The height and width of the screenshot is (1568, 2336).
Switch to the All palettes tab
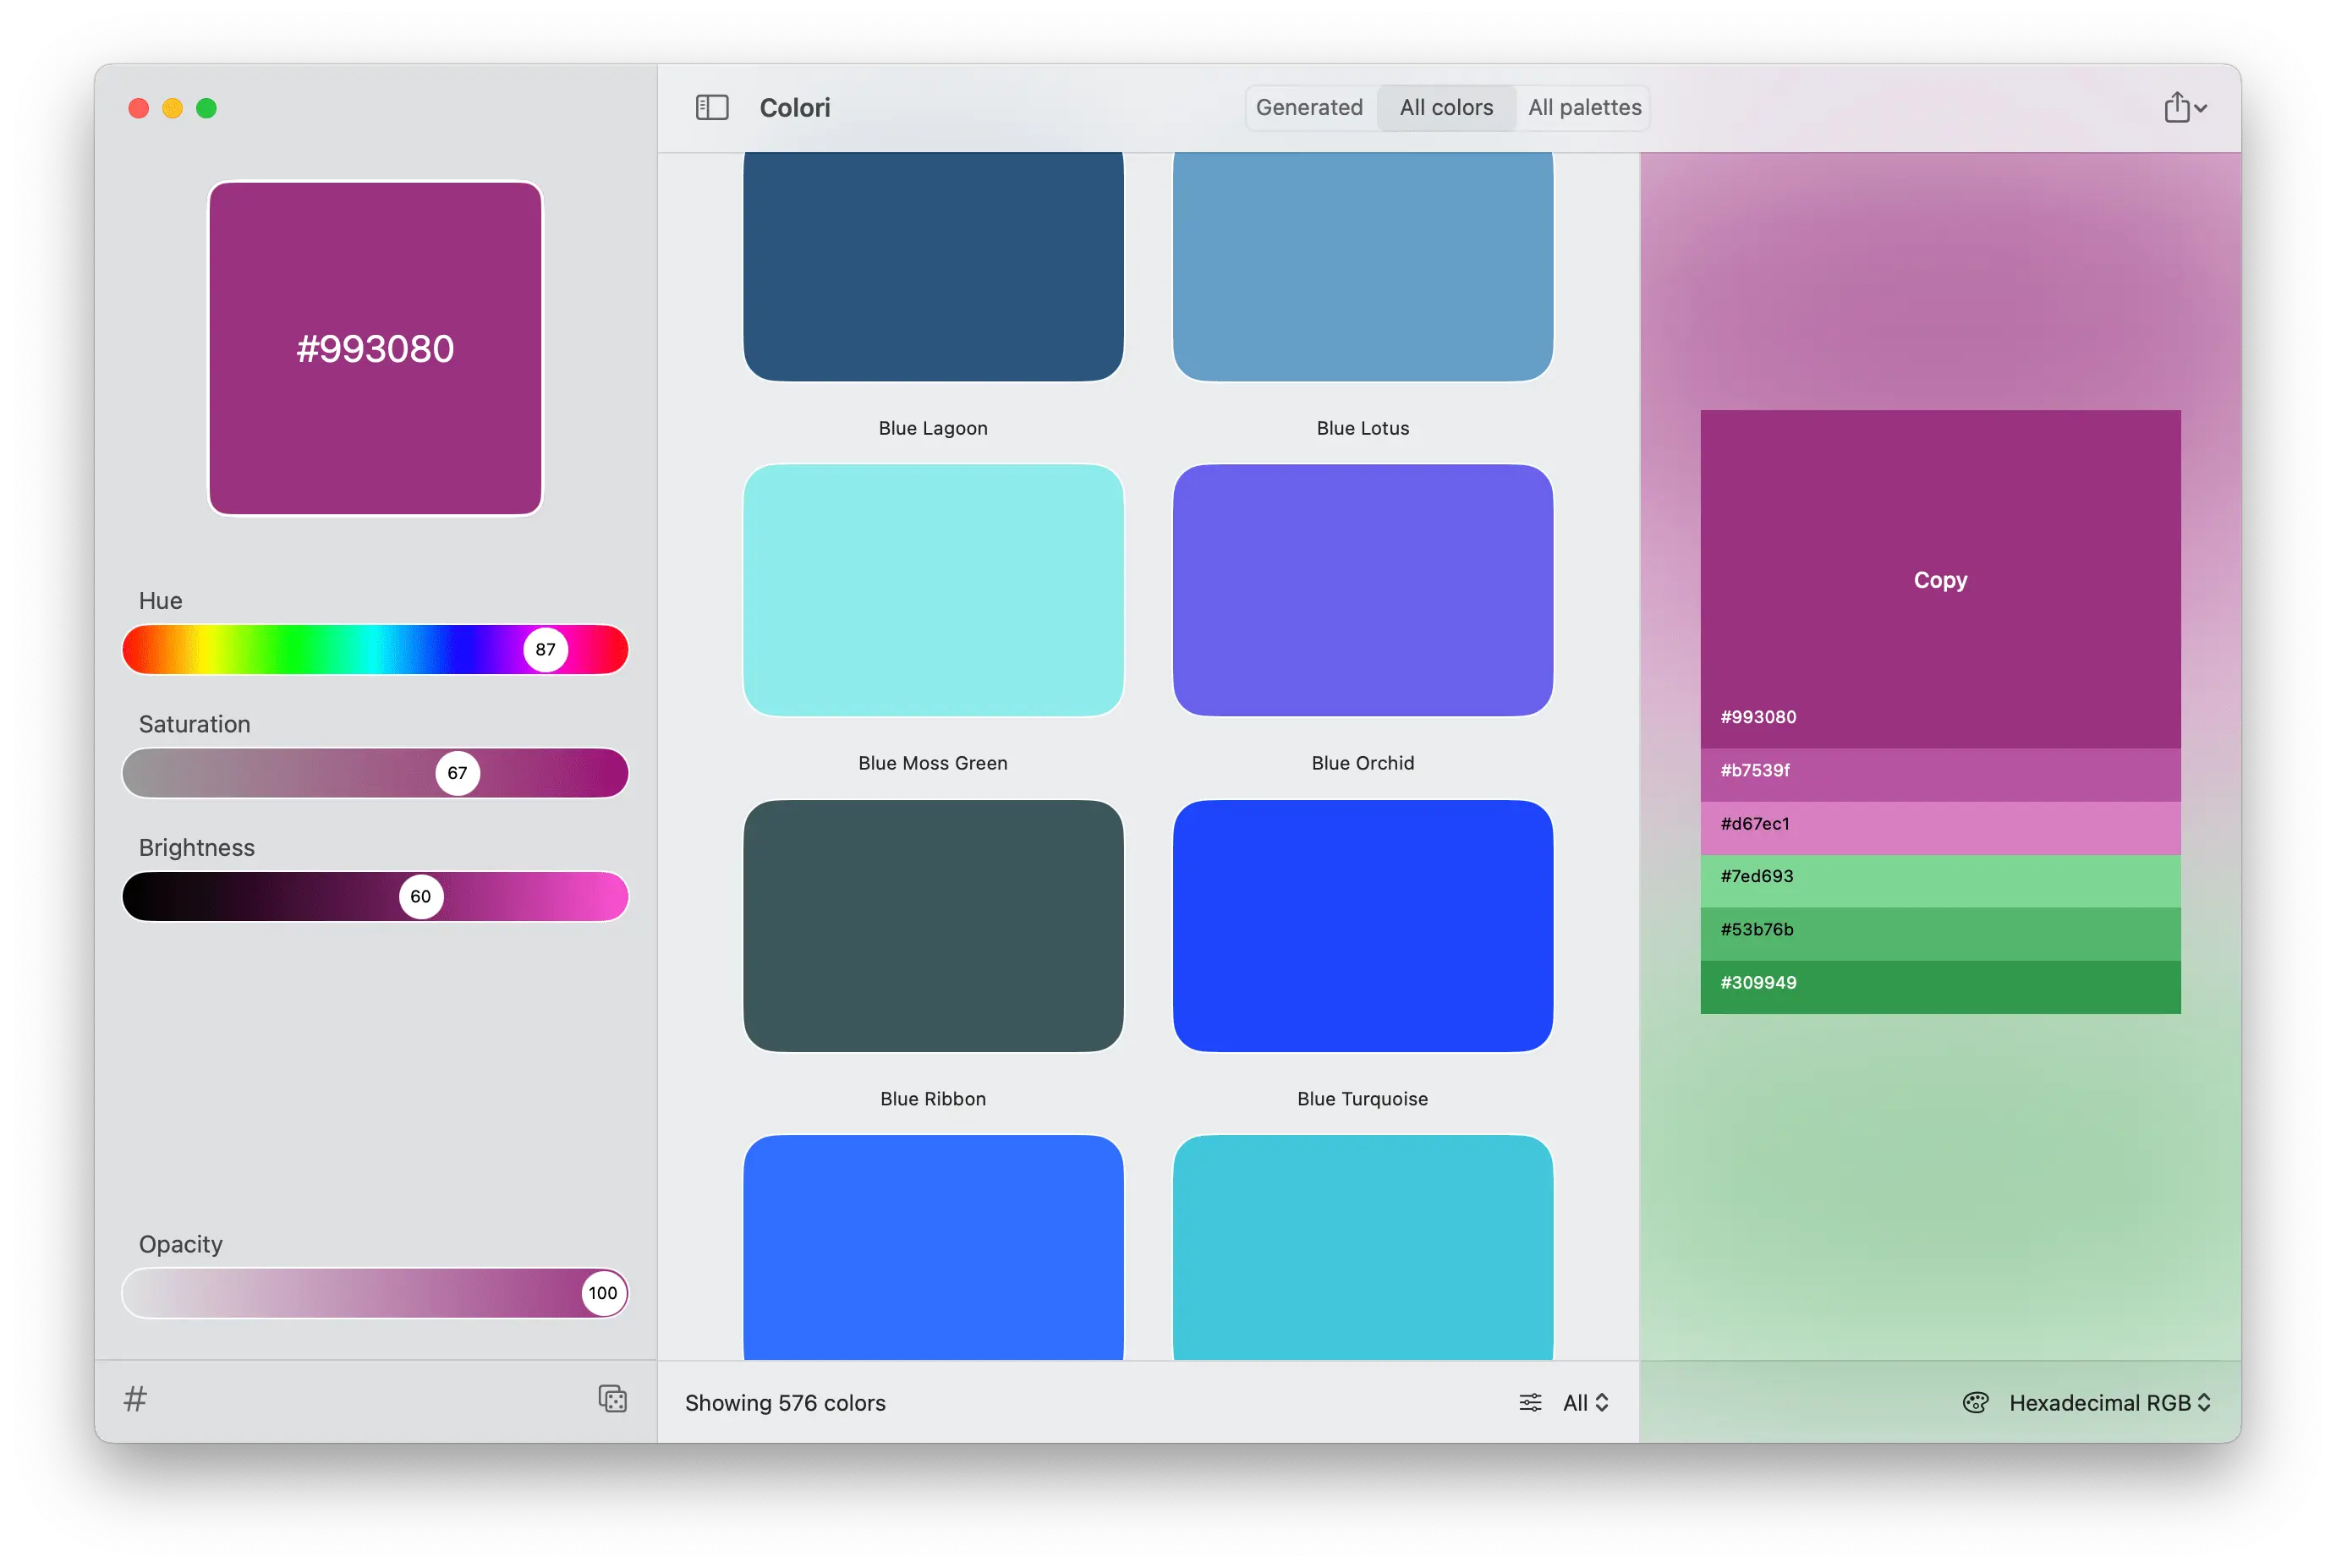click(x=1583, y=107)
